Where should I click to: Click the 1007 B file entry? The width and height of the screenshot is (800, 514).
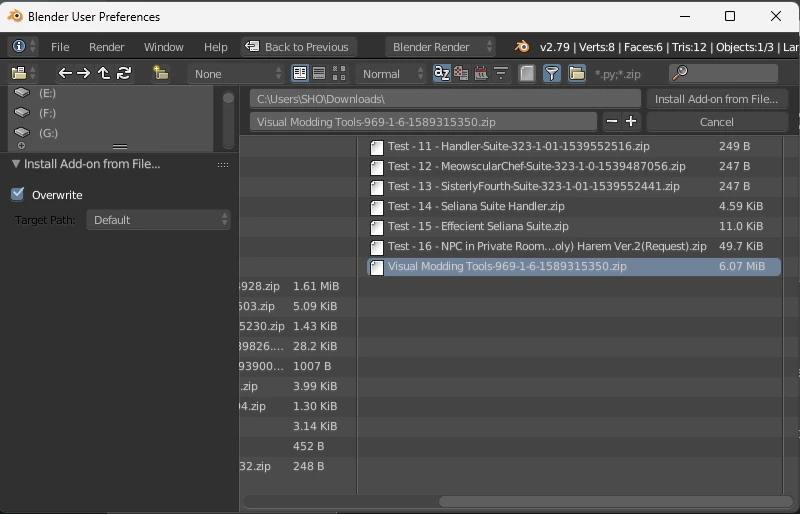point(297,366)
